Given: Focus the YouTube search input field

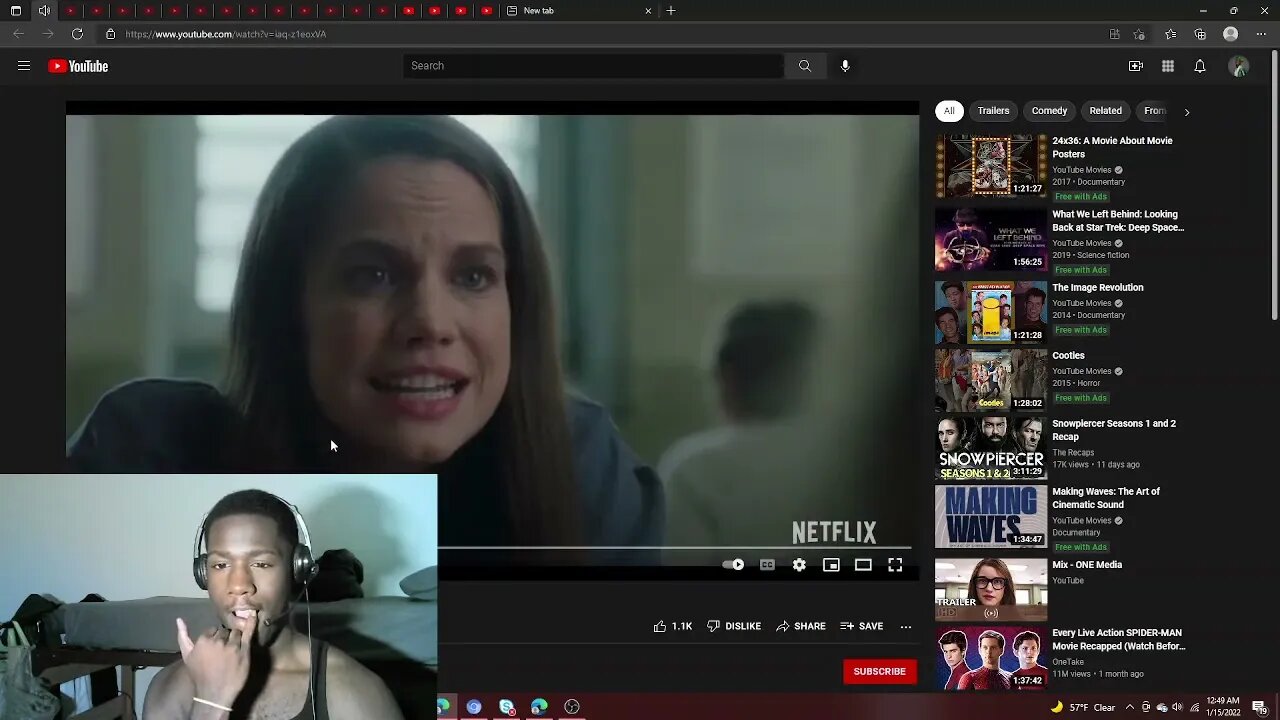Looking at the screenshot, I should [594, 66].
